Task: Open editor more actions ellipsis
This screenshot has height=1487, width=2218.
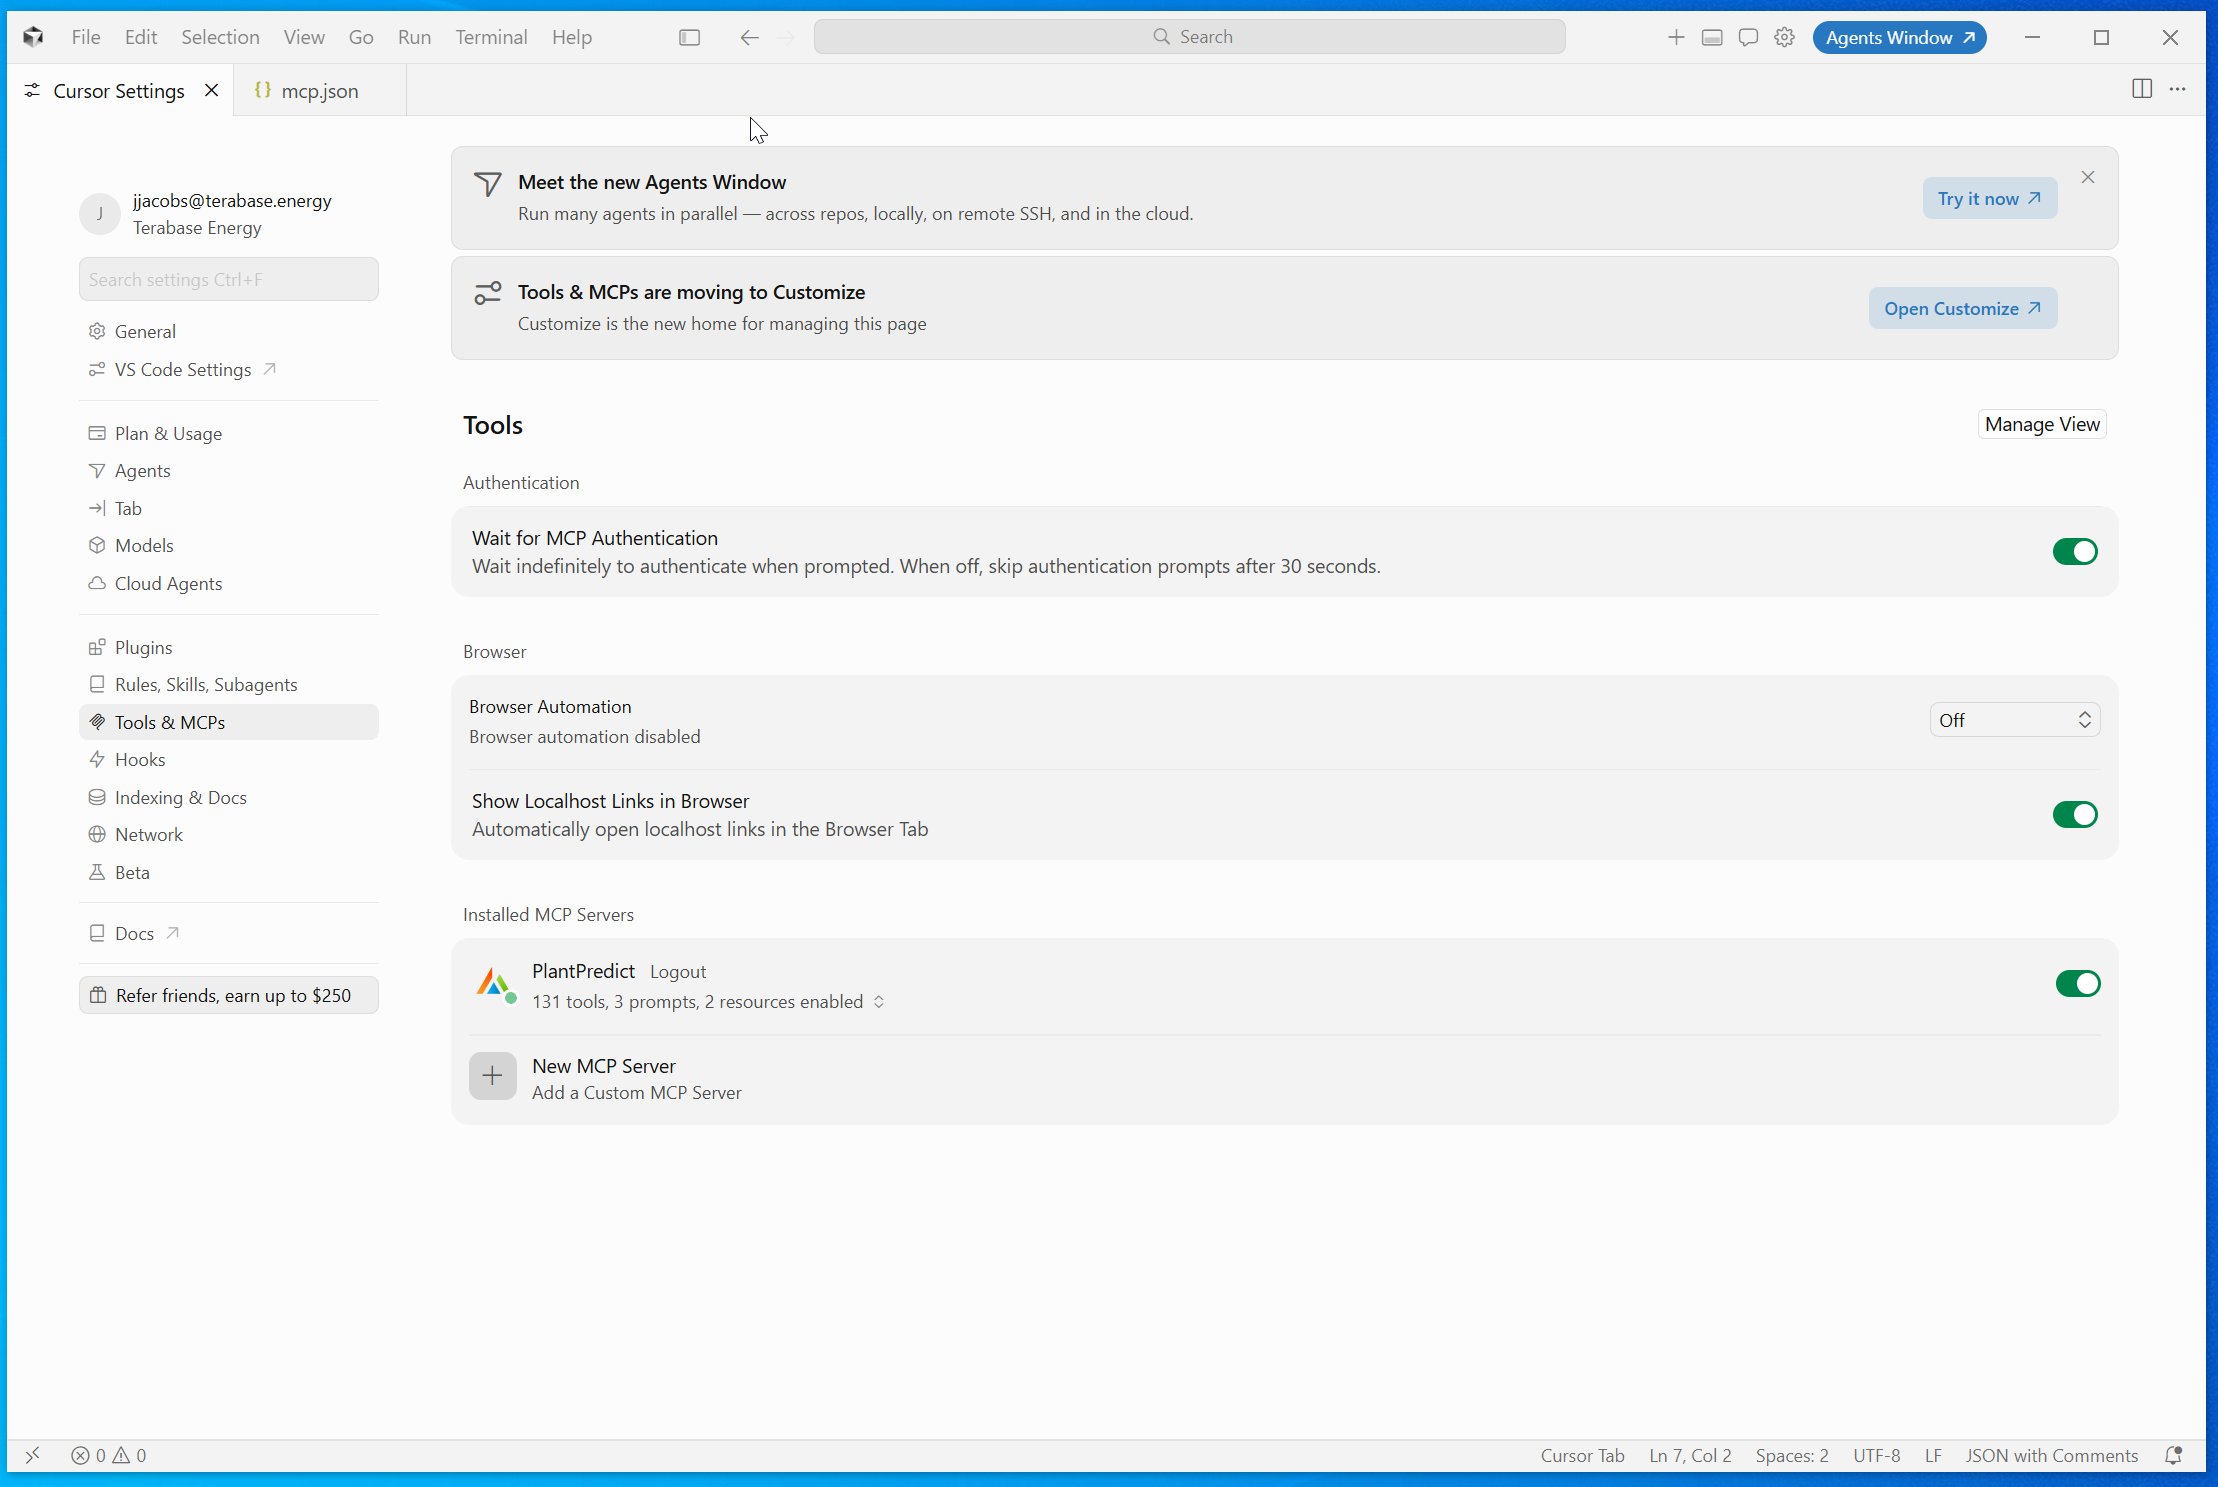Action: click(2177, 89)
